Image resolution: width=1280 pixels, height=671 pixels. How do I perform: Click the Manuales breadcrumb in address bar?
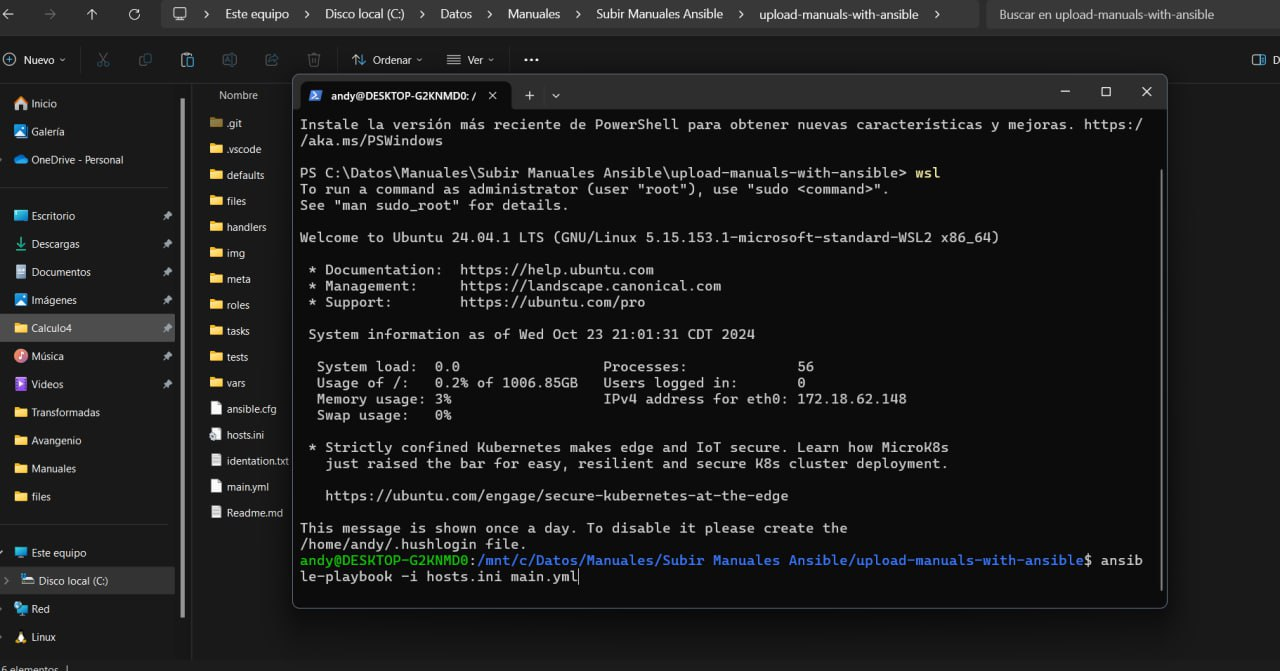point(533,14)
